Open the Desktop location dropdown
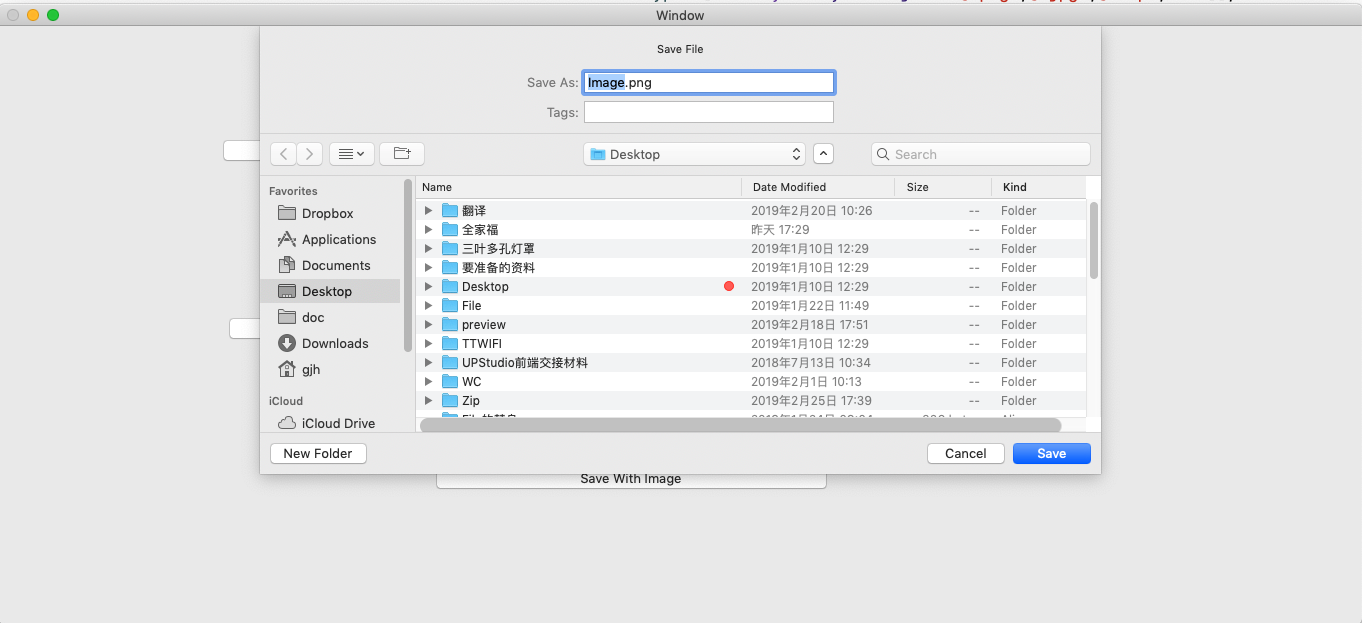Screen dimensions: 1362x623 tap(694, 154)
